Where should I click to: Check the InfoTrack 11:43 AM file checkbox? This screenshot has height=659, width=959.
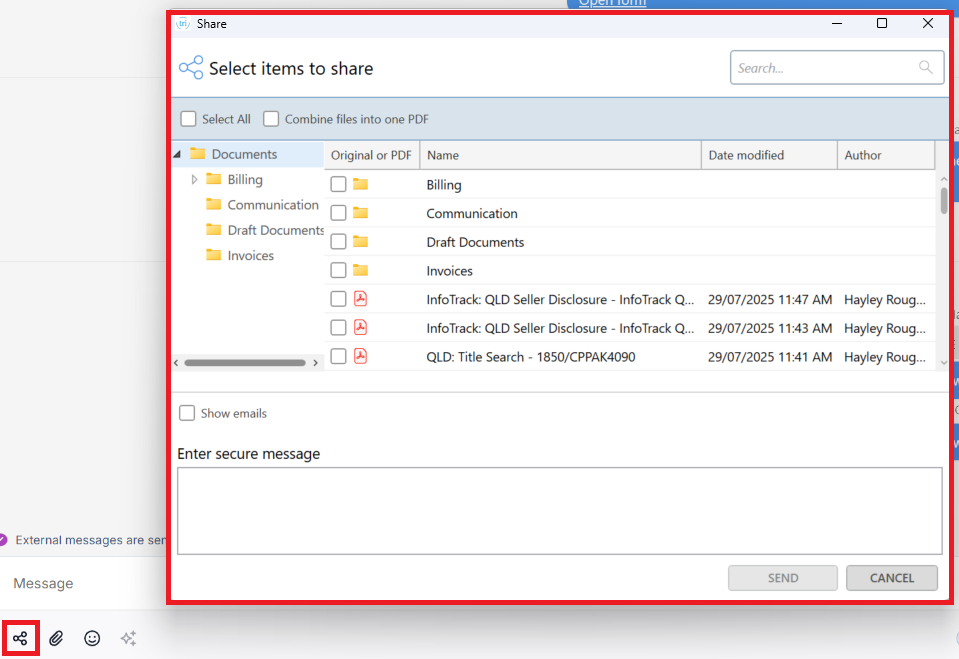pyautogui.click(x=338, y=327)
